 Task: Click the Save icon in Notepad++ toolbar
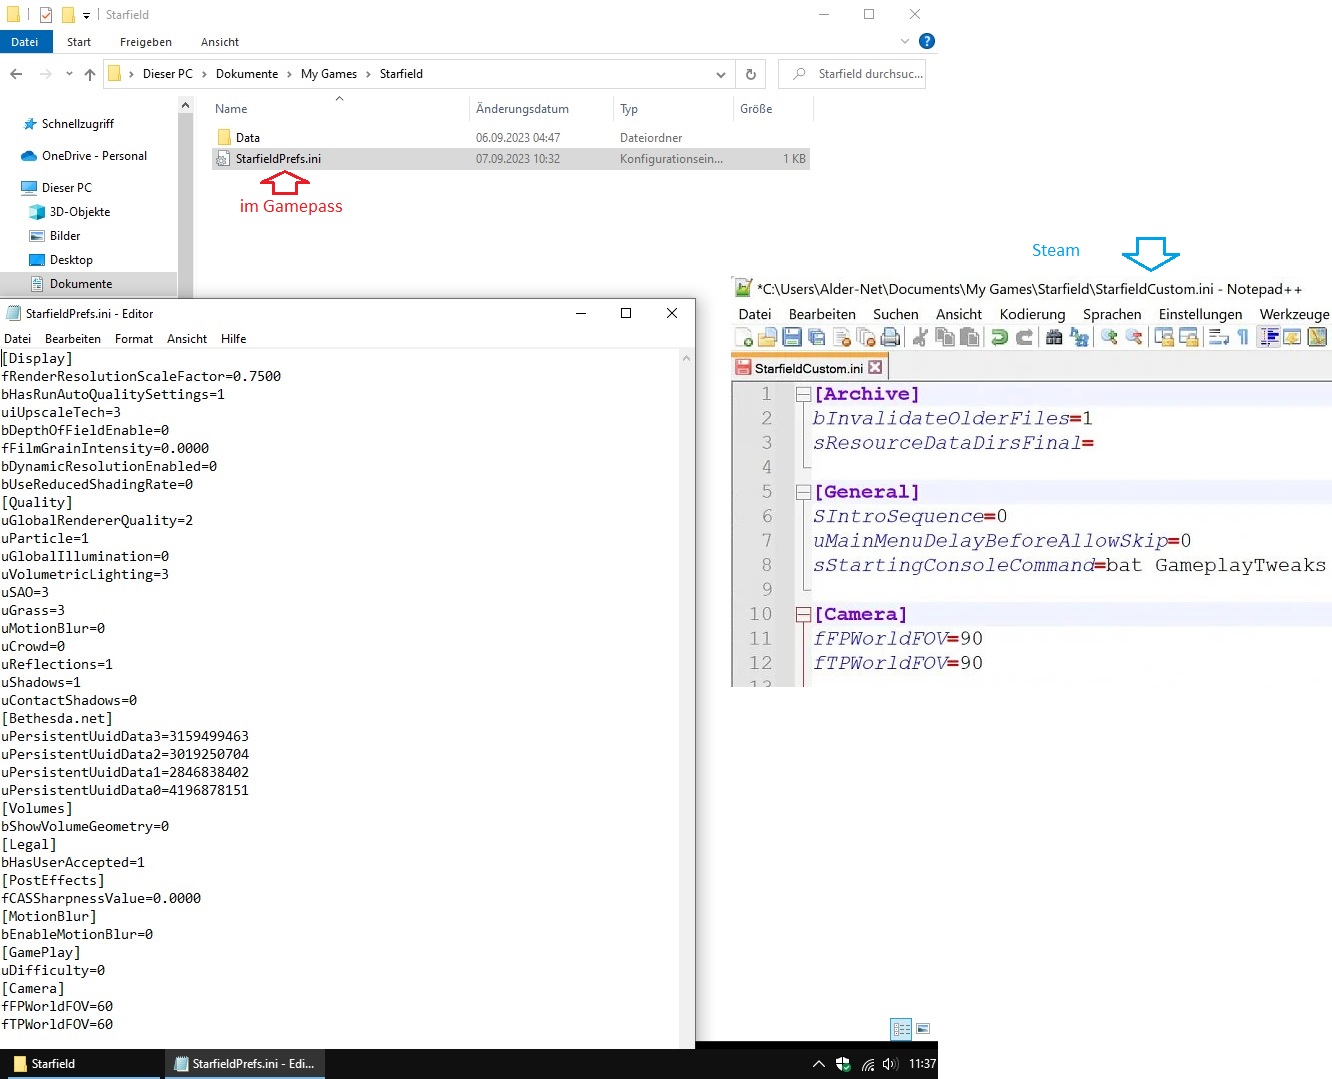point(792,337)
